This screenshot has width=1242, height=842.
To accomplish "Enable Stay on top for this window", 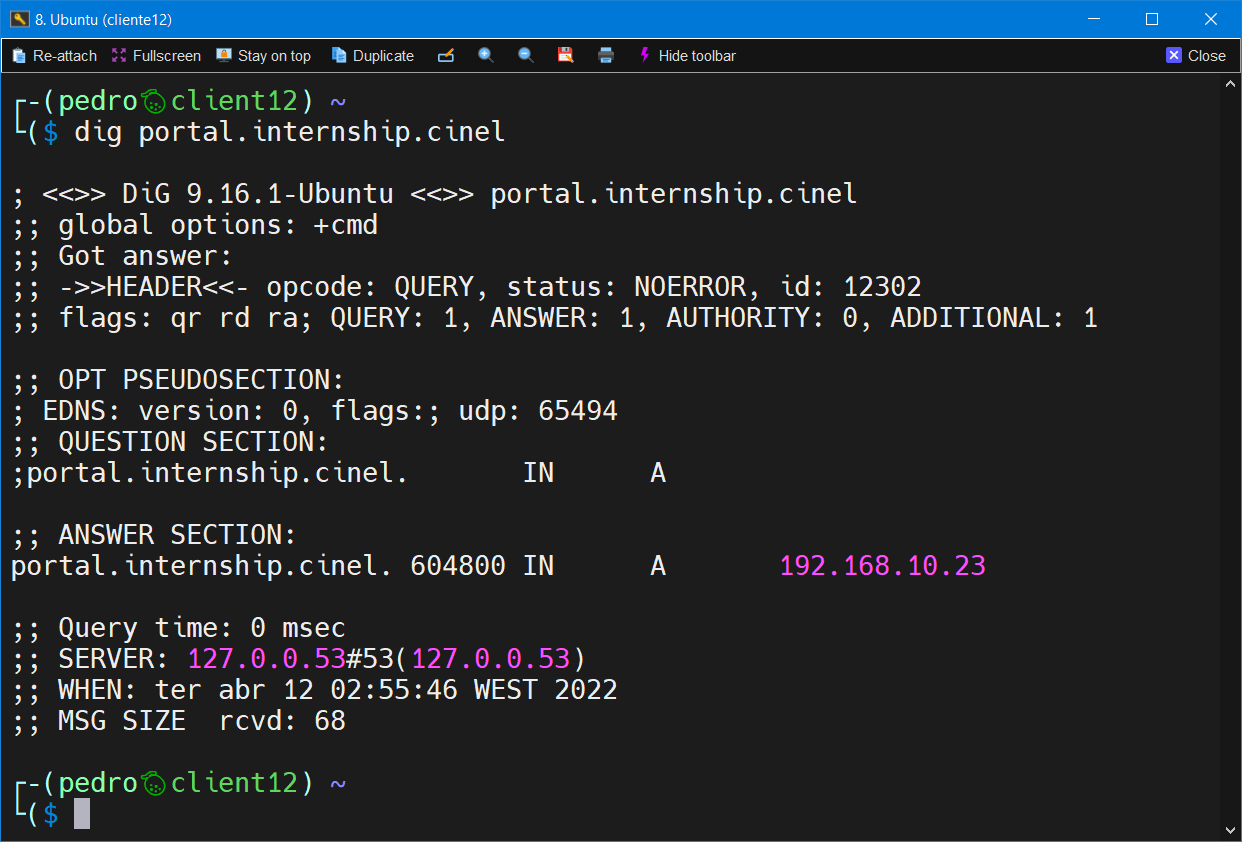I will [x=263, y=55].
